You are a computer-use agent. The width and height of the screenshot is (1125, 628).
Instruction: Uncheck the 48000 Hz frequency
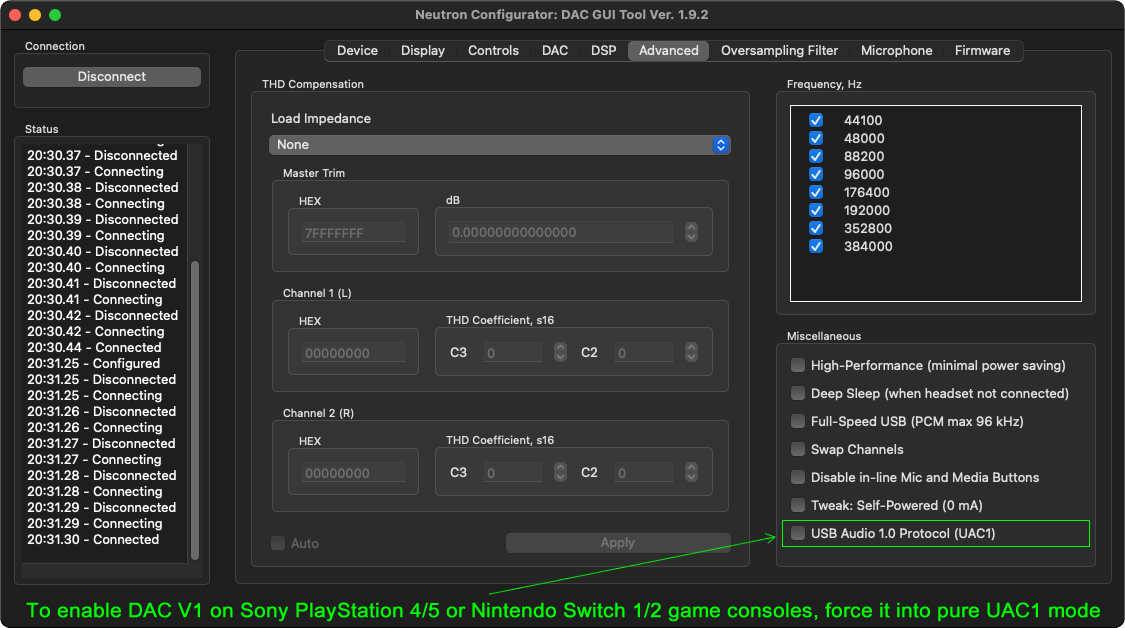coord(816,138)
